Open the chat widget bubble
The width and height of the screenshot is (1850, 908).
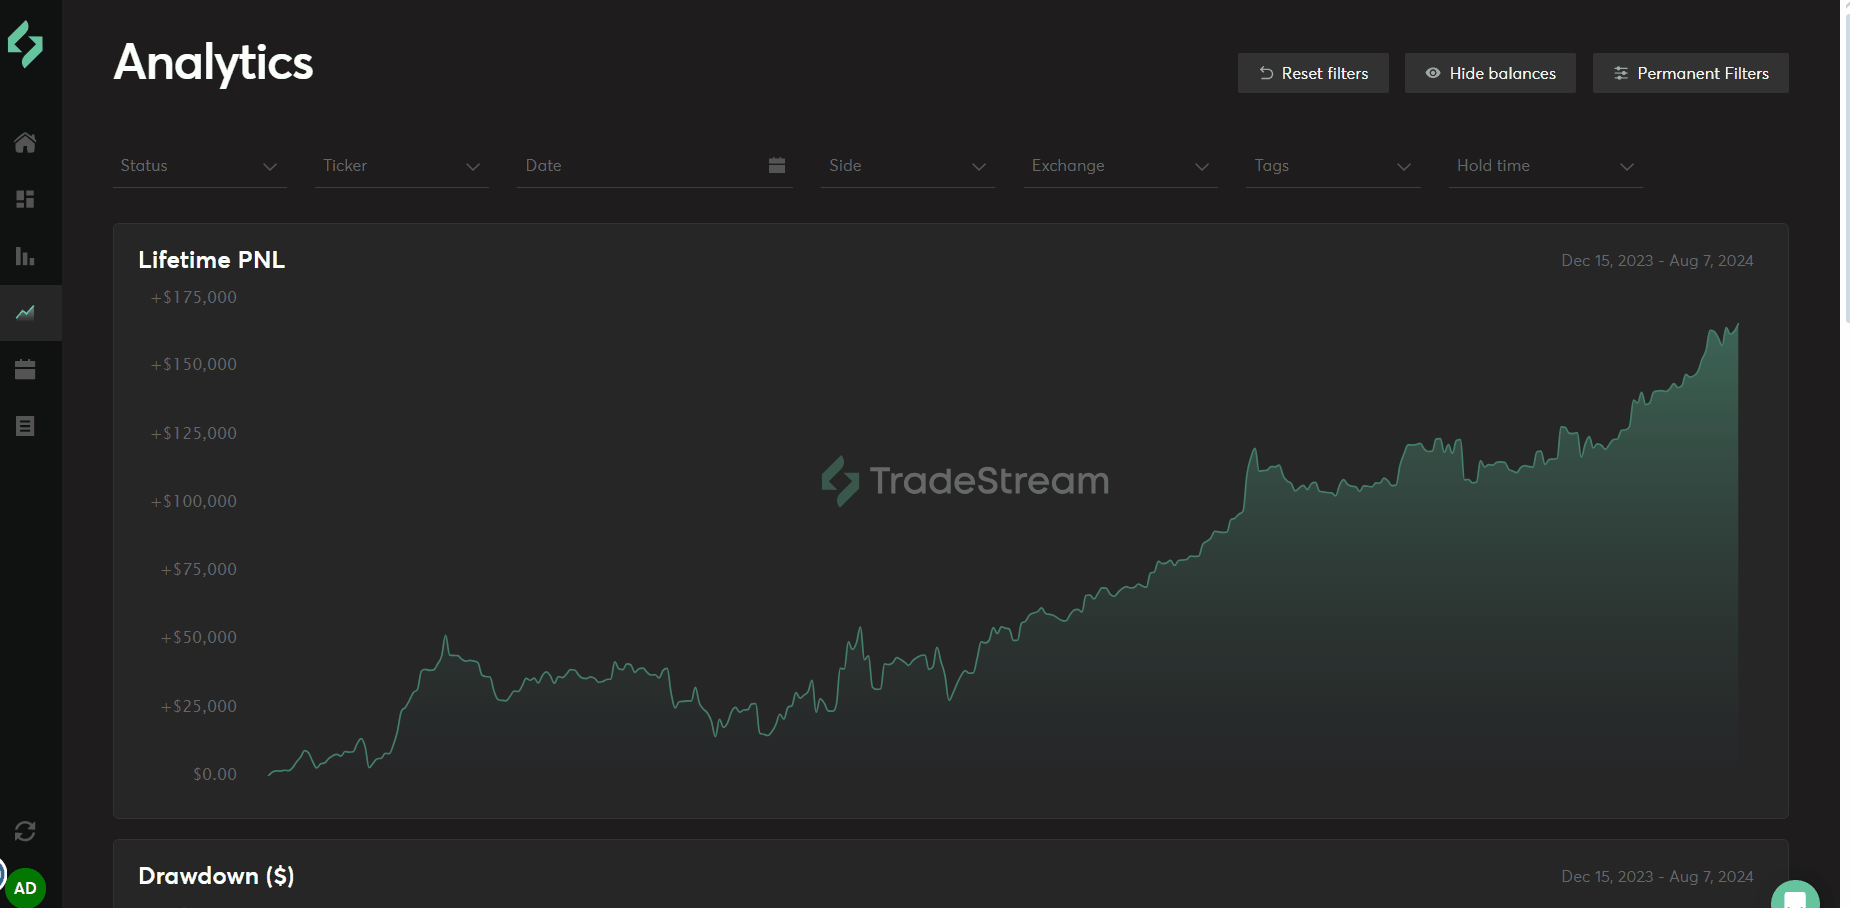click(1795, 897)
